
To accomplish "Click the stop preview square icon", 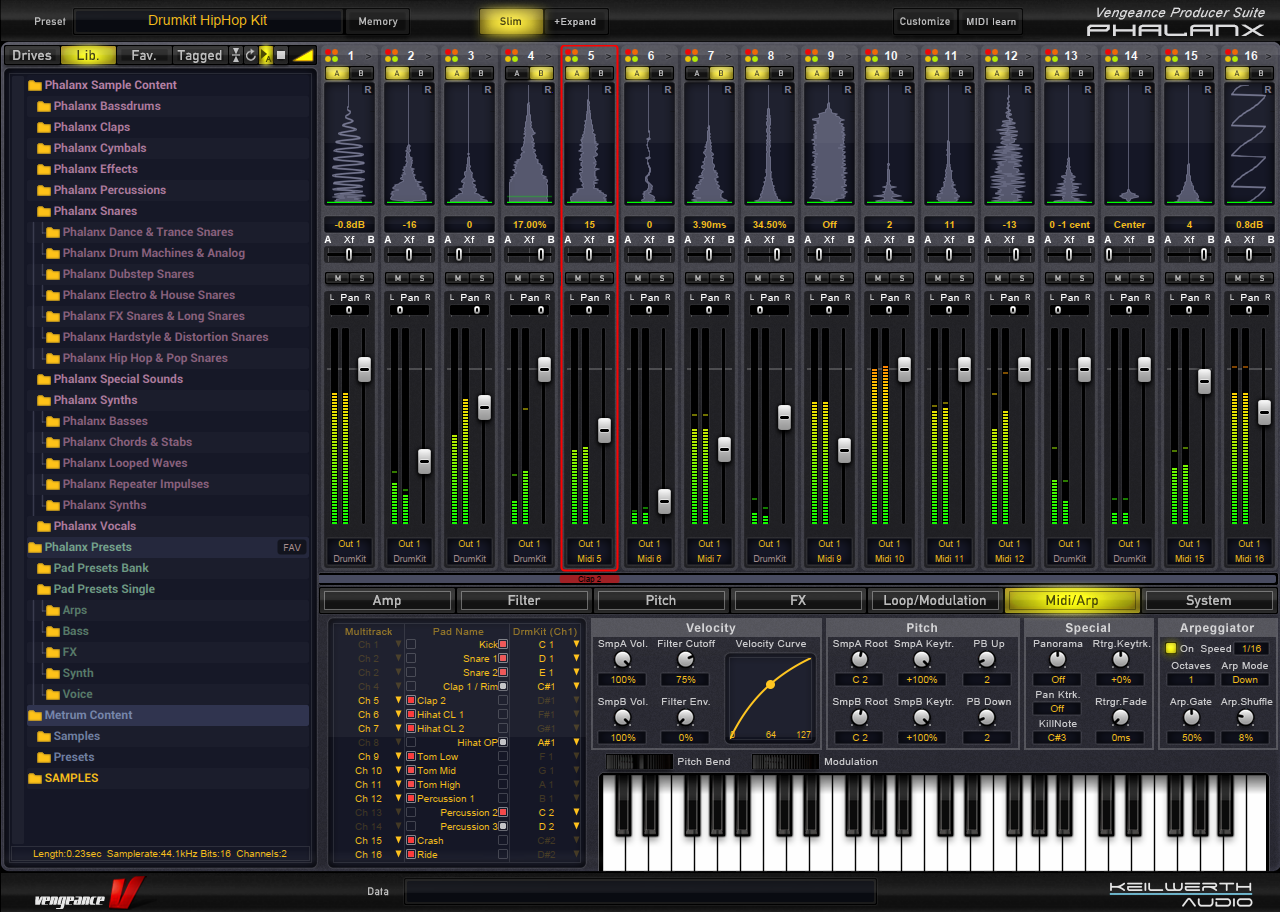I will click(281, 55).
